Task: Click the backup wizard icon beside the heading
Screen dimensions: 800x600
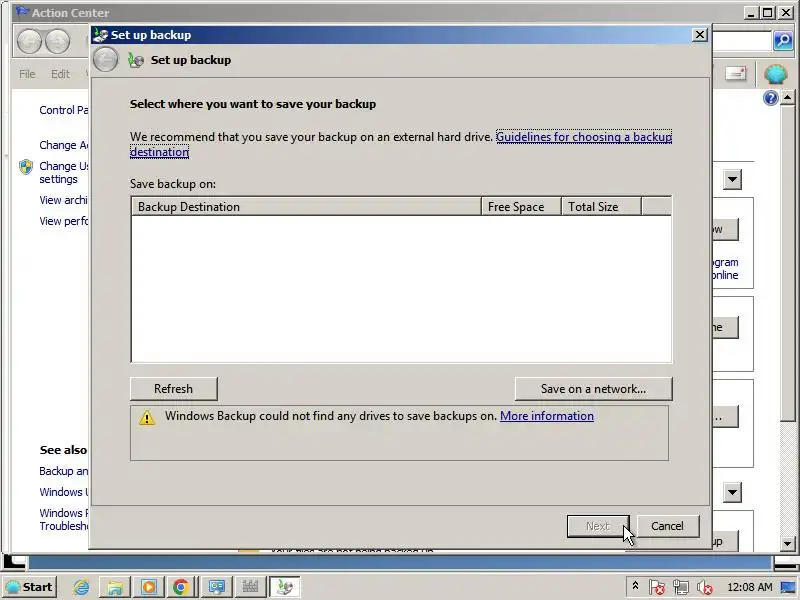Action: (x=136, y=60)
